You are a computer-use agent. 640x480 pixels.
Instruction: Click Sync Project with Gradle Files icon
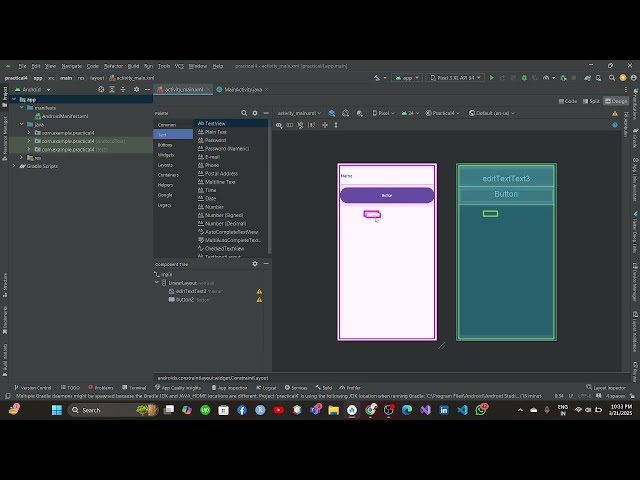coord(587,78)
